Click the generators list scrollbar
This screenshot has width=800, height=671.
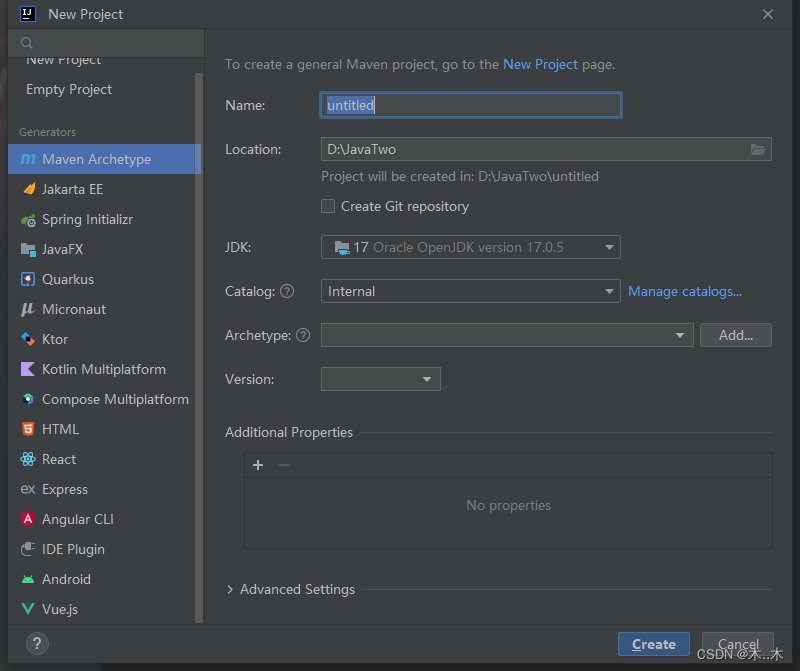(x=199, y=347)
